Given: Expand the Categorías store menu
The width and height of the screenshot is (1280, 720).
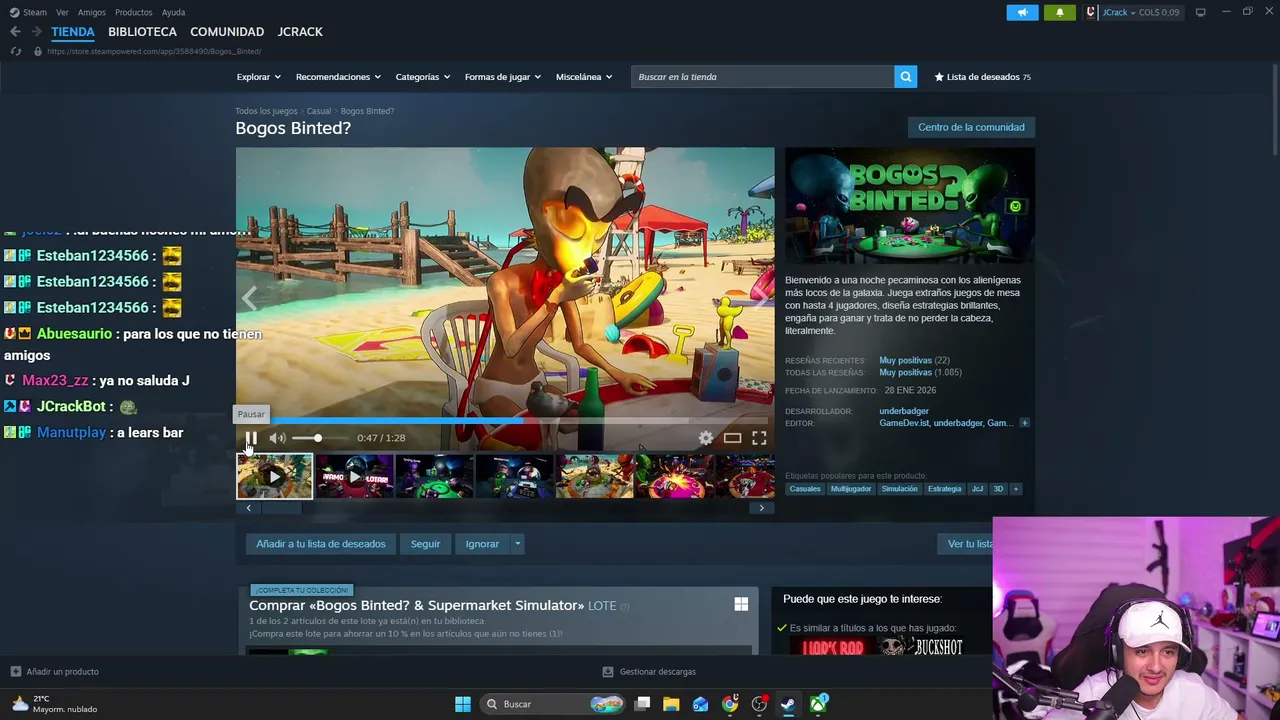Looking at the screenshot, I should click(422, 77).
